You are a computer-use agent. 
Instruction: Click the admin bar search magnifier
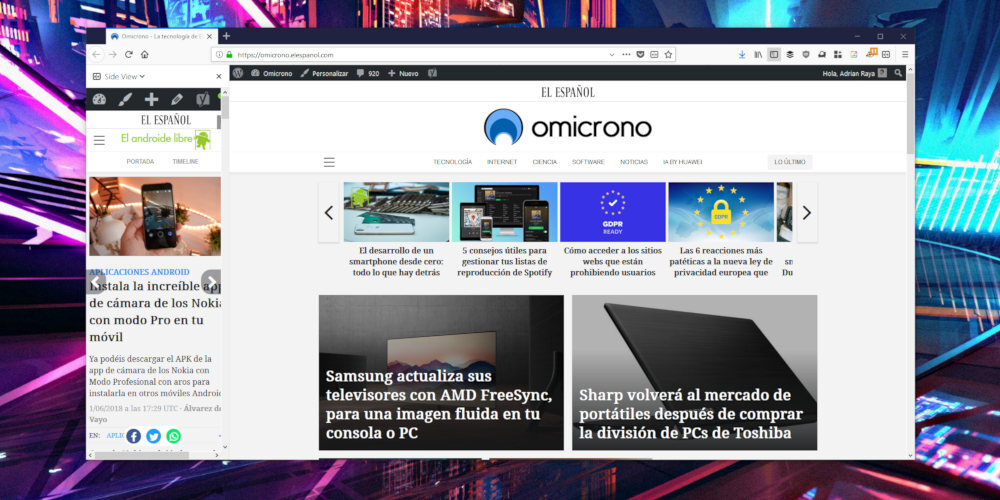click(898, 73)
